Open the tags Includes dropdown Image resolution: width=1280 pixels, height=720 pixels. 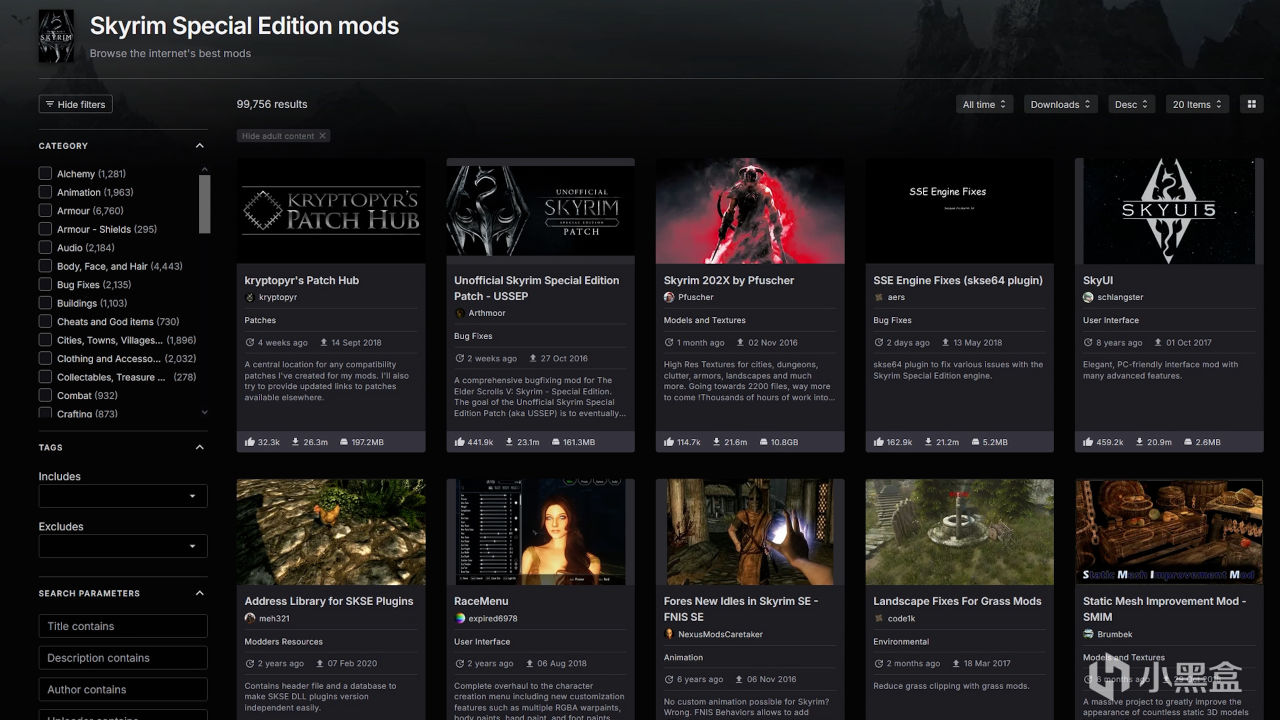coord(123,496)
